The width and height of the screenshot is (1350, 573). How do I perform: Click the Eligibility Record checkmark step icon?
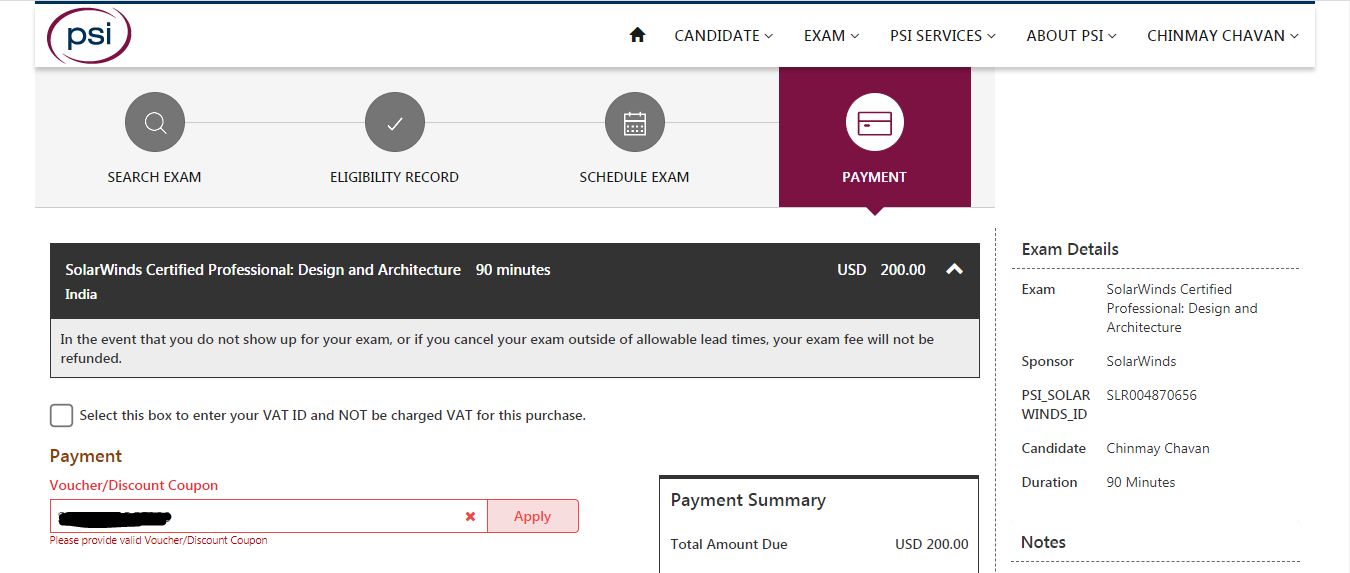point(394,124)
